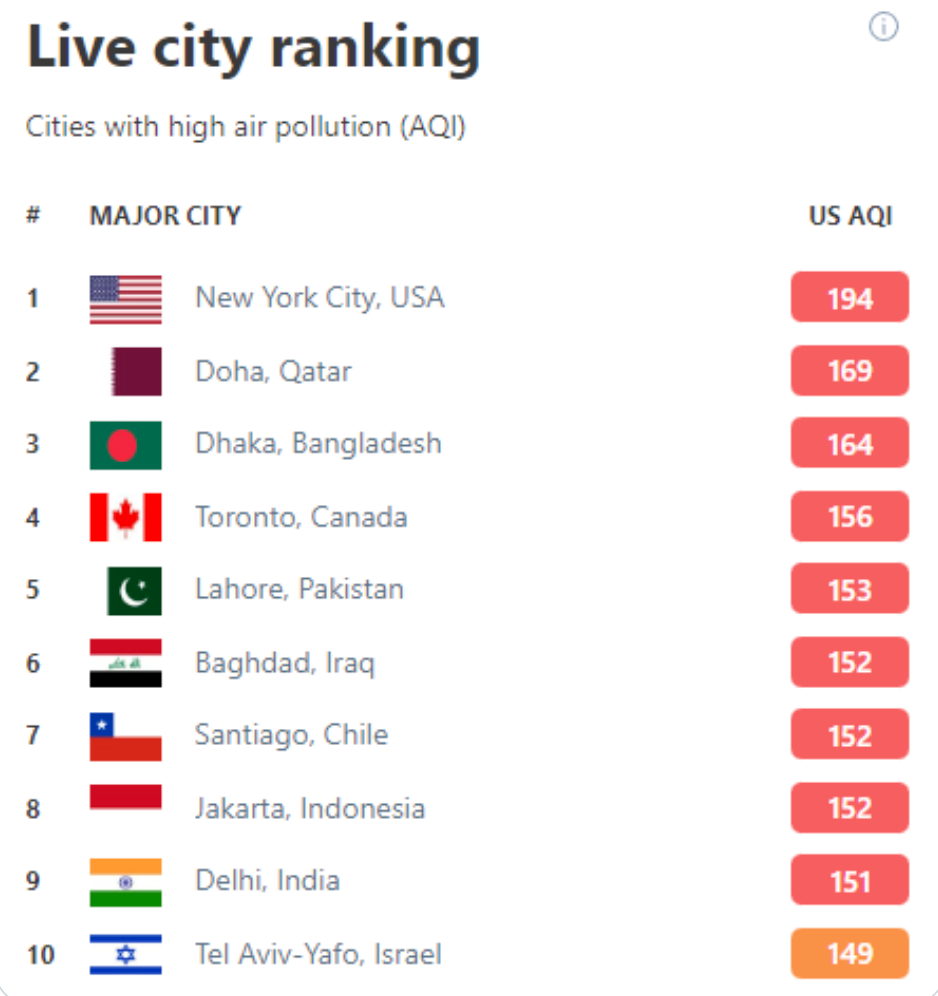938x996 pixels.
Task: Click the USA flag icon
Action: (125, 299)
